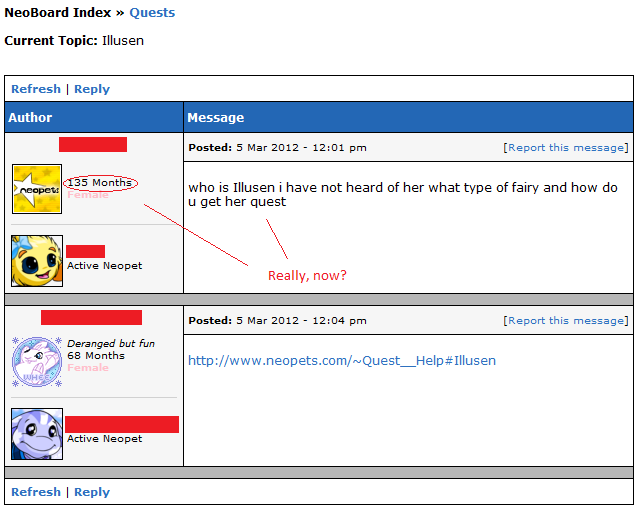Image resolution: width=641 pixels, height=513 pixels.
Task: Click 'Female' under 68 Months
Action: (88, 367)
